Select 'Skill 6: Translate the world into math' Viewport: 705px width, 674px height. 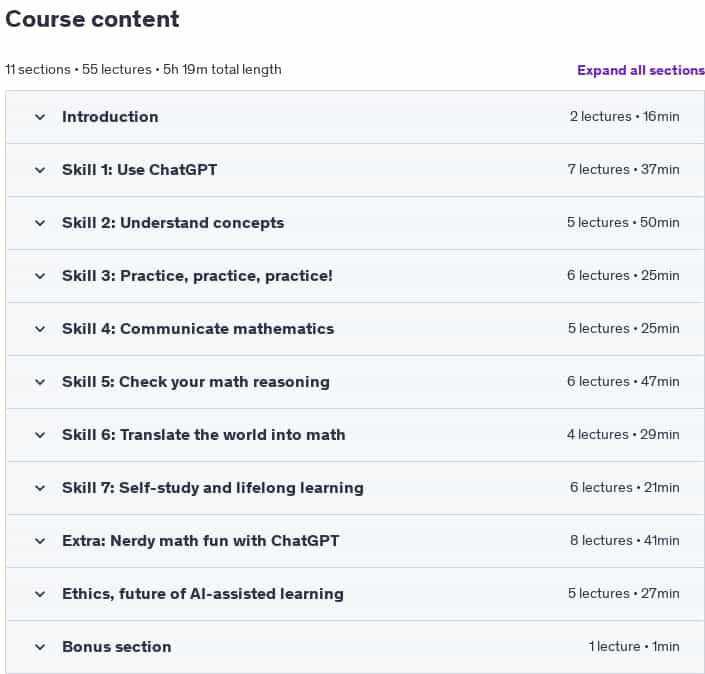204,435
